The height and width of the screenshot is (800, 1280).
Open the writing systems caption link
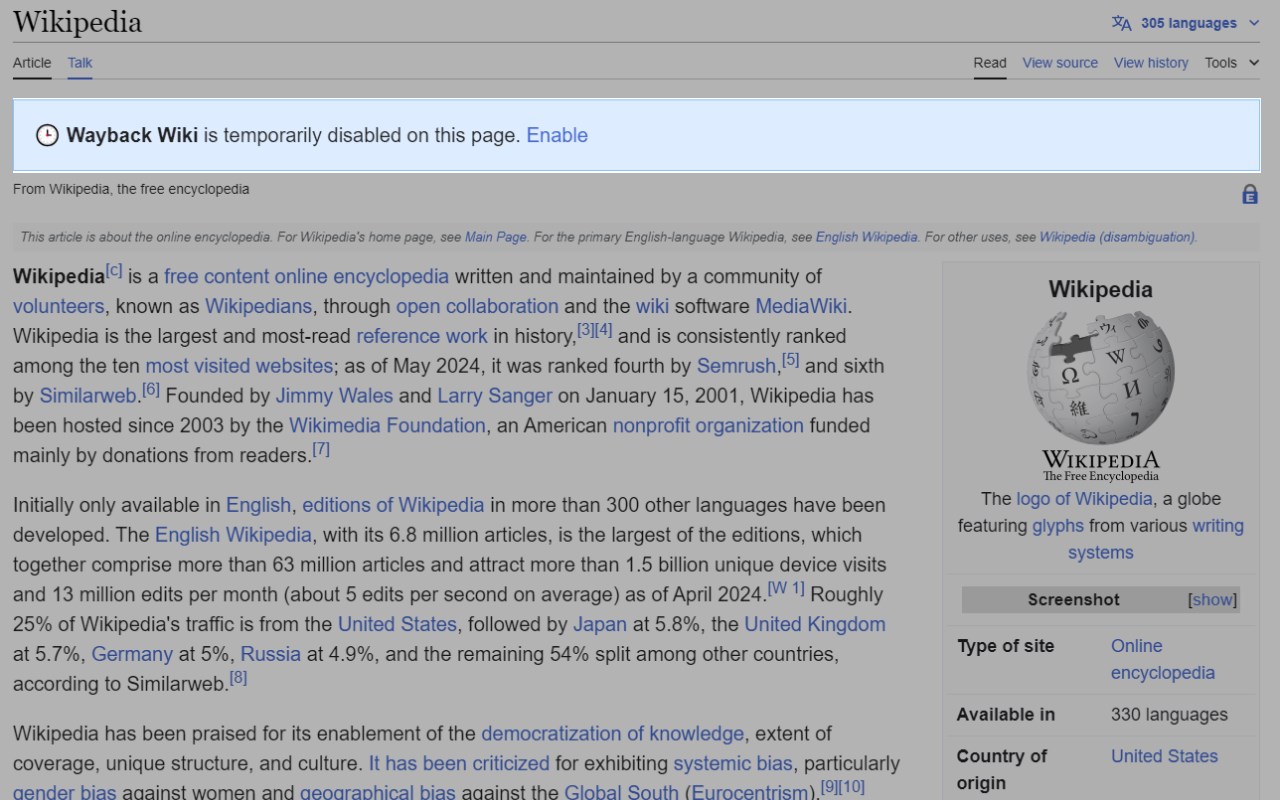1156,539
